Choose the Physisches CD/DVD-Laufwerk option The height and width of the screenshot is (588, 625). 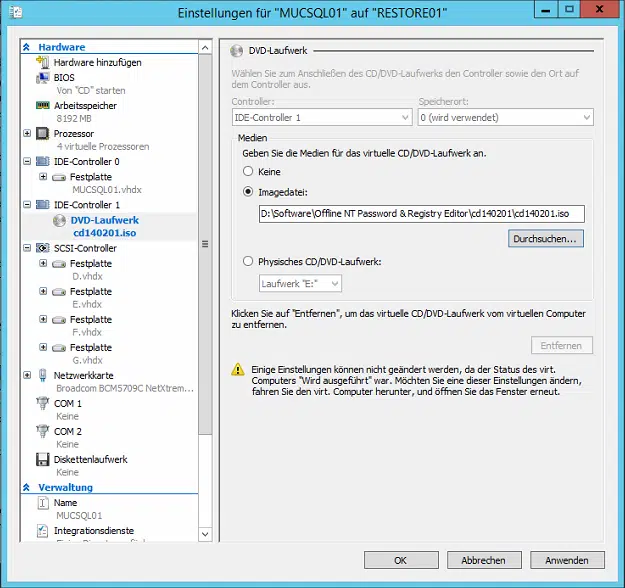click(x=248, y=262)
